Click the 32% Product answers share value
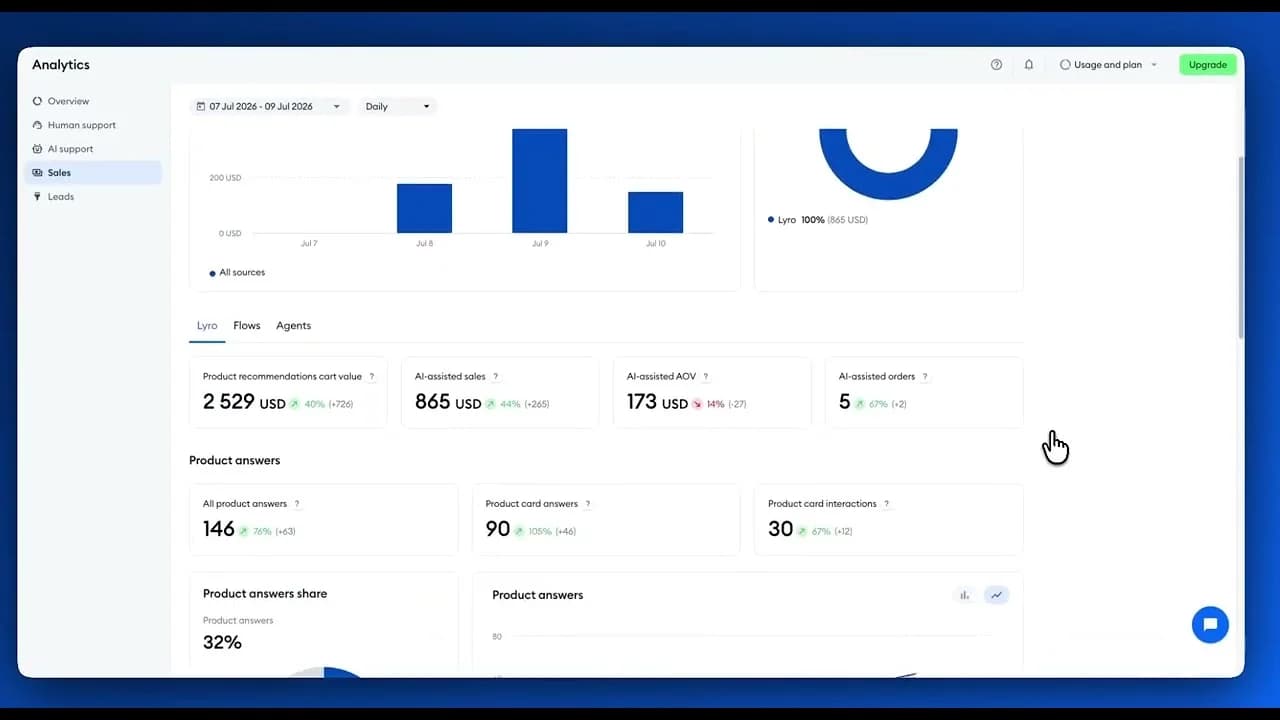The height and width of the screenshot is (720, 1280). click(x=222, y=642)
